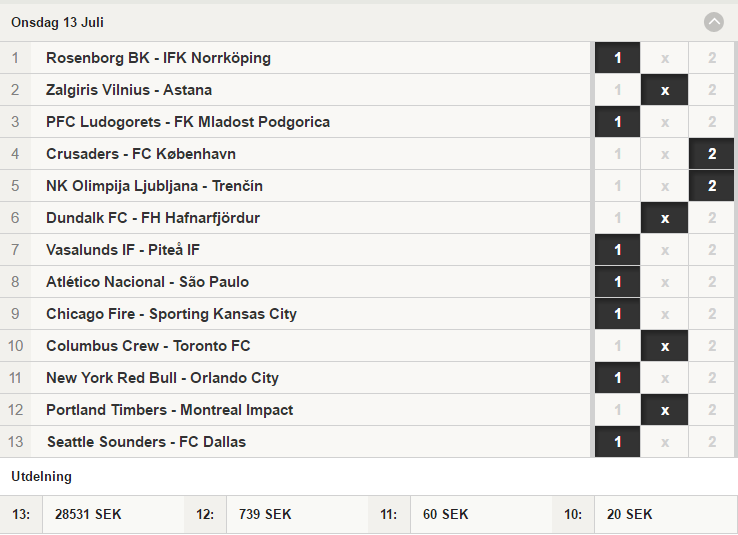Pick 2 for Zalgiris Vilnius - Astana
This screenshot has width=738, height=535.
711,90
